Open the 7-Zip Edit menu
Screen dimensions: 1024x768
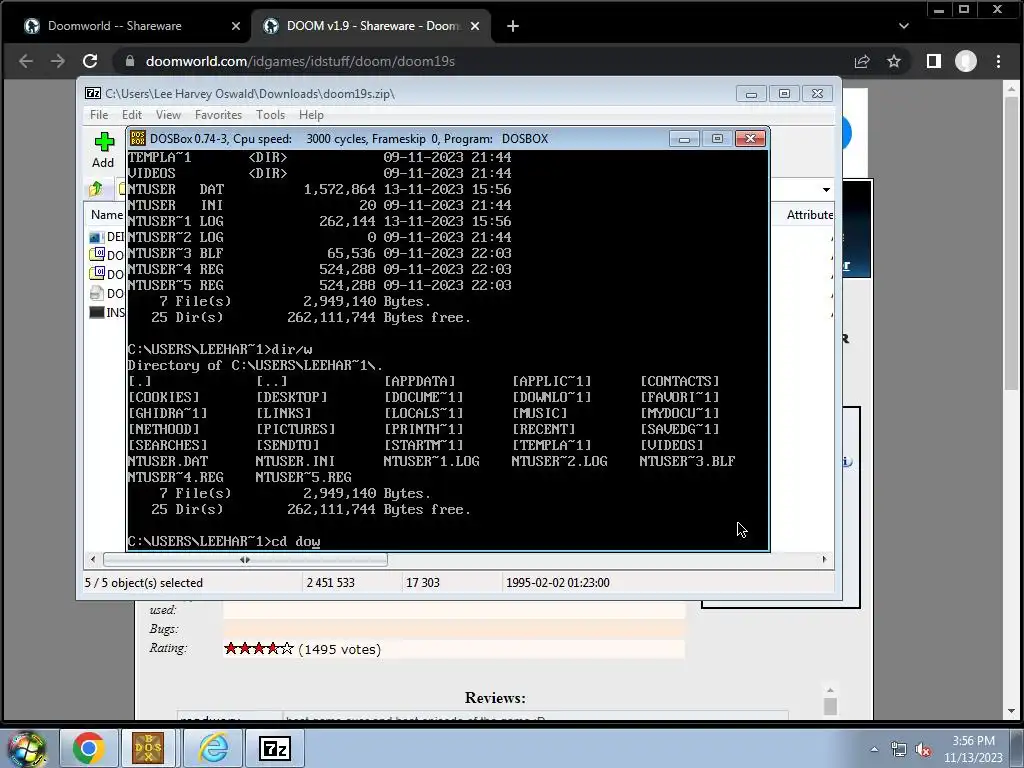click(x=132, y=115)
